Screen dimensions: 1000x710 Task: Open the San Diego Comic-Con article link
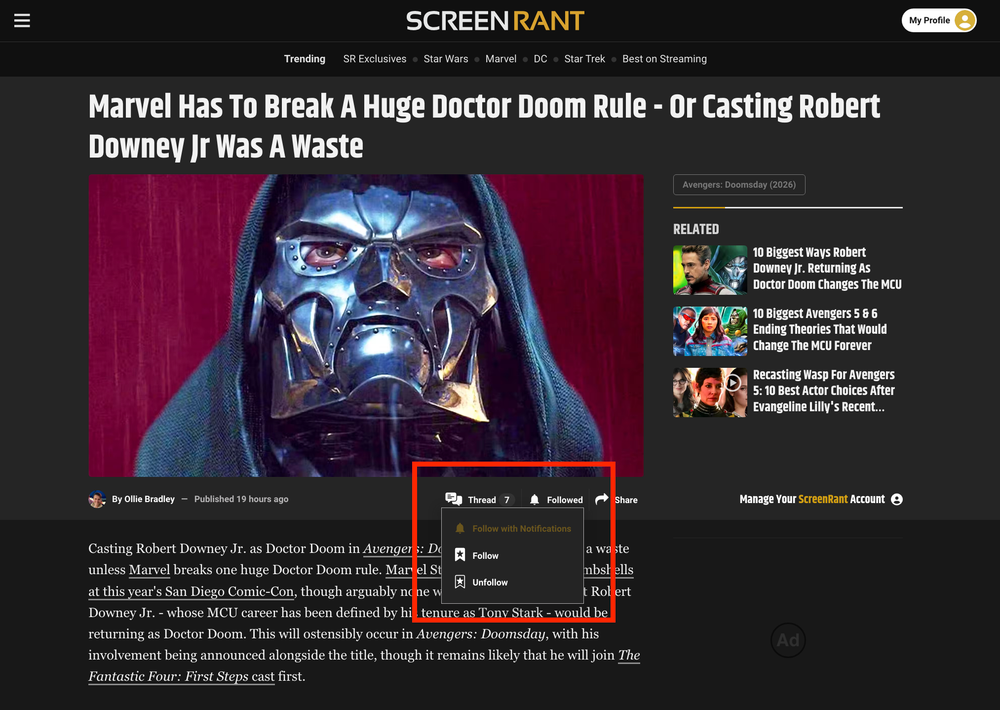pos(191,591)
